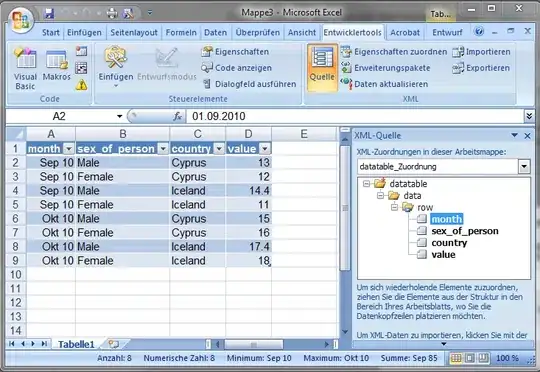This screenshot has width=540, height=372.
Task: Open the Makros dialog
Action: pos(56,66)
